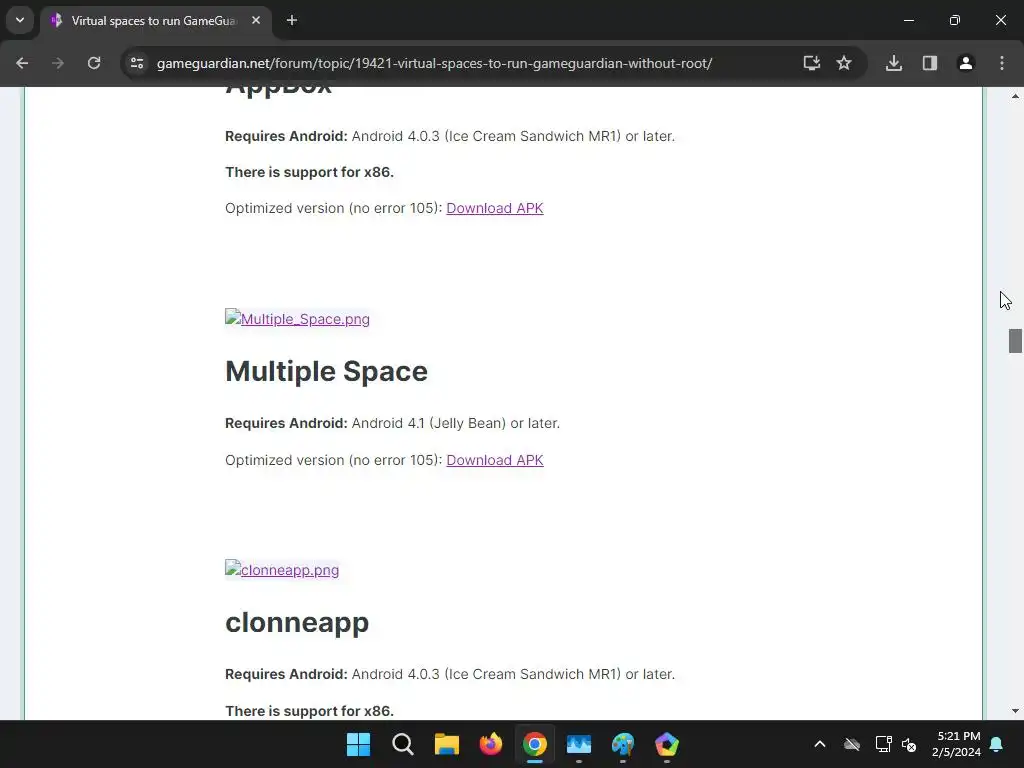Open the Multiple_Space.png image link
The width and height of the screenshot is (1024, 768).
297,319
